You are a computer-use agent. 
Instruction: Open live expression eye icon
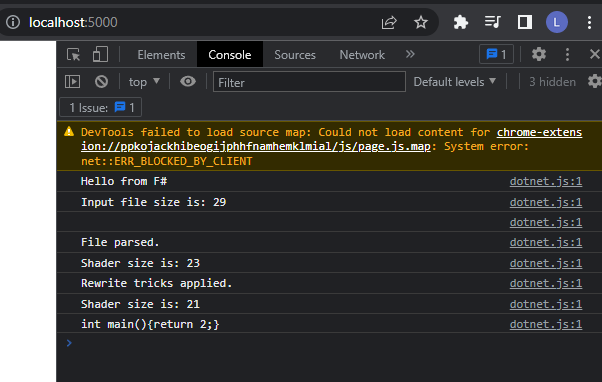[x=188, y=81]
